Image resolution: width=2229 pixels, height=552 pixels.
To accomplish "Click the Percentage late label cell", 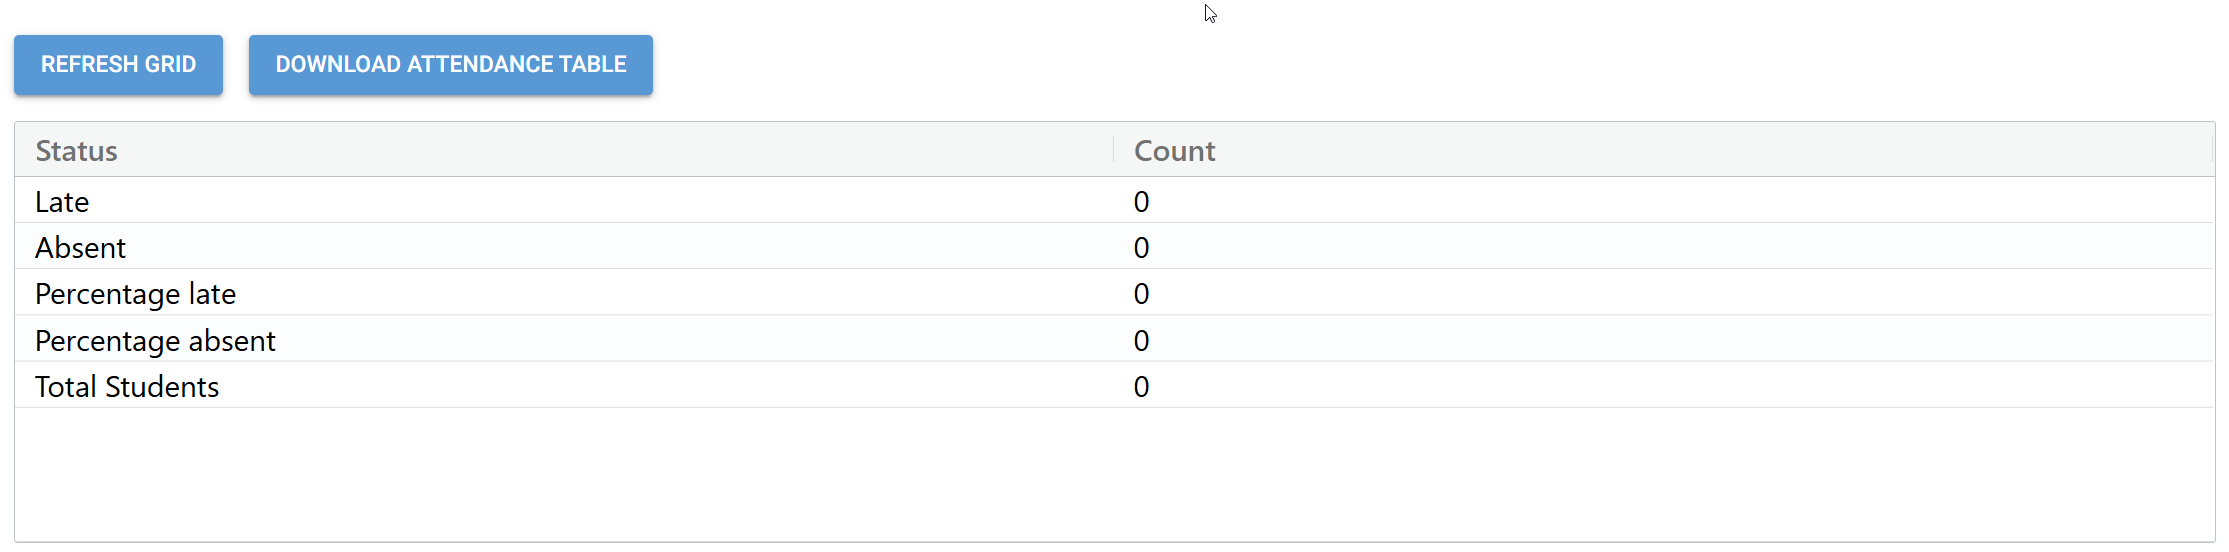I will click(135, 294).
